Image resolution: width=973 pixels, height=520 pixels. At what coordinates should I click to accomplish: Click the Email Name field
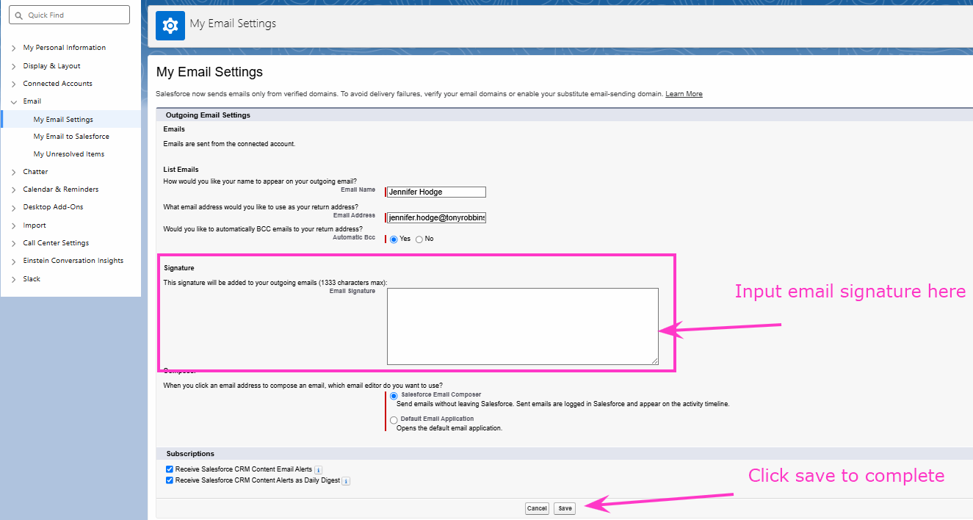tap(436, 192)
